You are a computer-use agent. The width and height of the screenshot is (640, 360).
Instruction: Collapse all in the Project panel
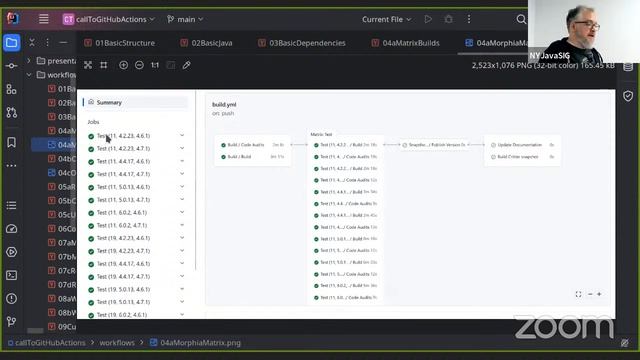click(x=32, y=42)
